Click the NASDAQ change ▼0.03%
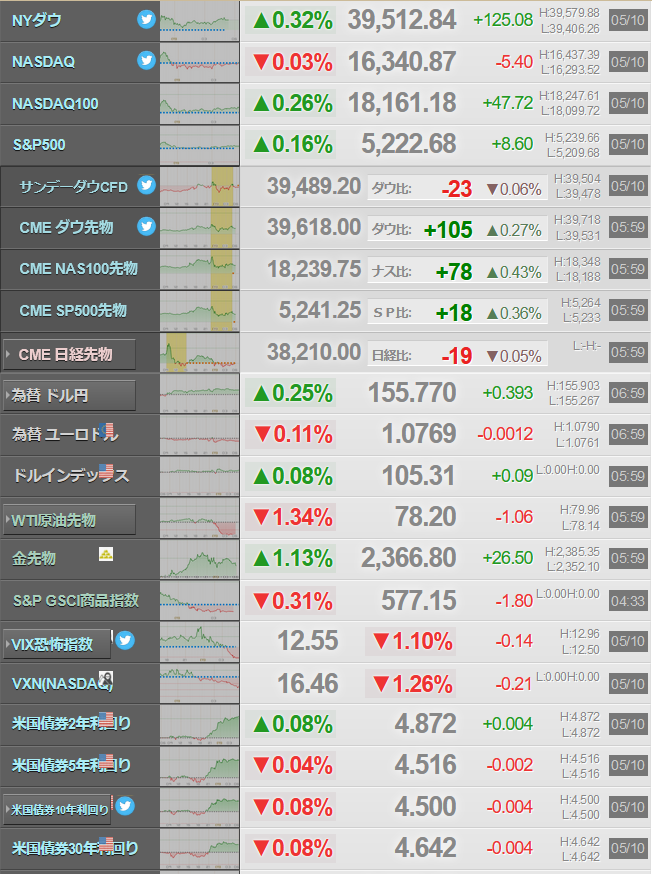The height and width of the screenshot is (874, 652). 293,62
